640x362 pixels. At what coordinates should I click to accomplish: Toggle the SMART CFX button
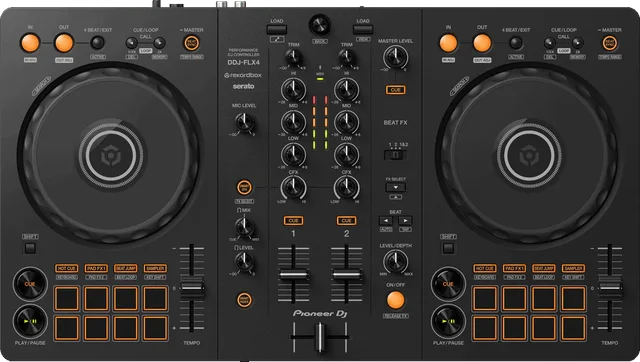pyautogui.click(x=244, y=187)
